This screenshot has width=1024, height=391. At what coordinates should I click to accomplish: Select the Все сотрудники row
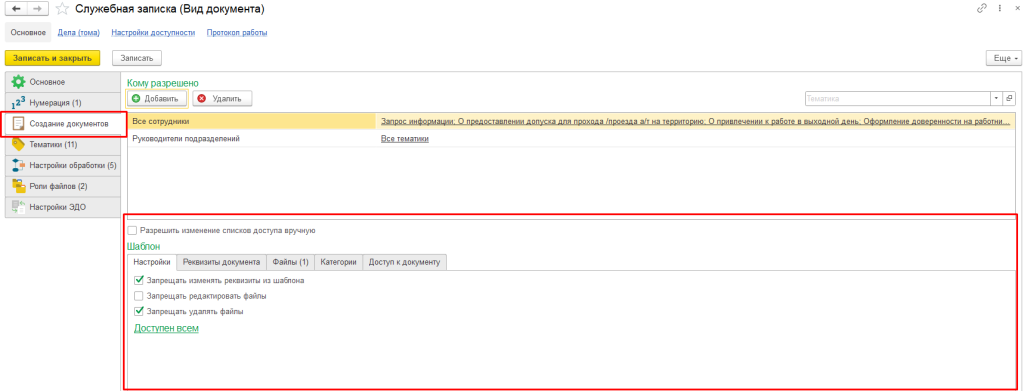[x=571, y=121]
